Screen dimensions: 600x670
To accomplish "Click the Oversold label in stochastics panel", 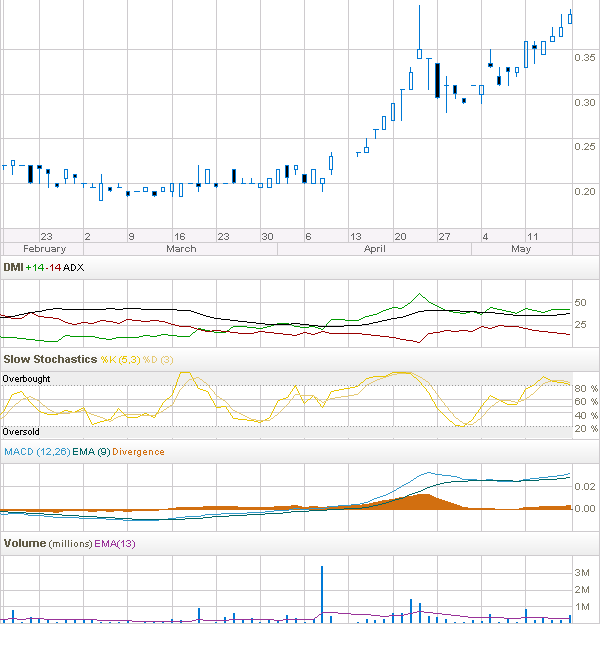I will point(20,432).
